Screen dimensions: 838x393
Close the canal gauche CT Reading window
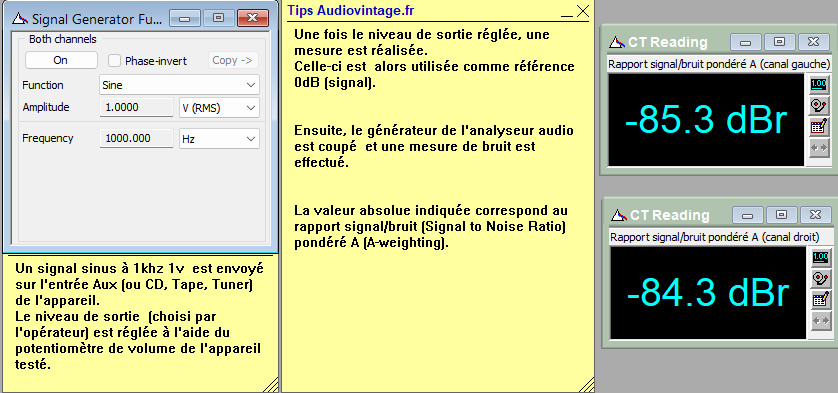(813, 42)
